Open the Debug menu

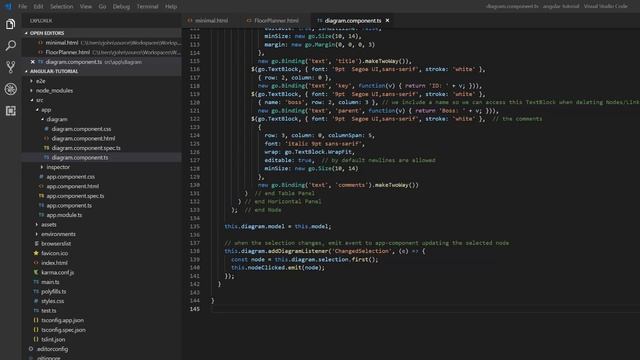point(121,7)
